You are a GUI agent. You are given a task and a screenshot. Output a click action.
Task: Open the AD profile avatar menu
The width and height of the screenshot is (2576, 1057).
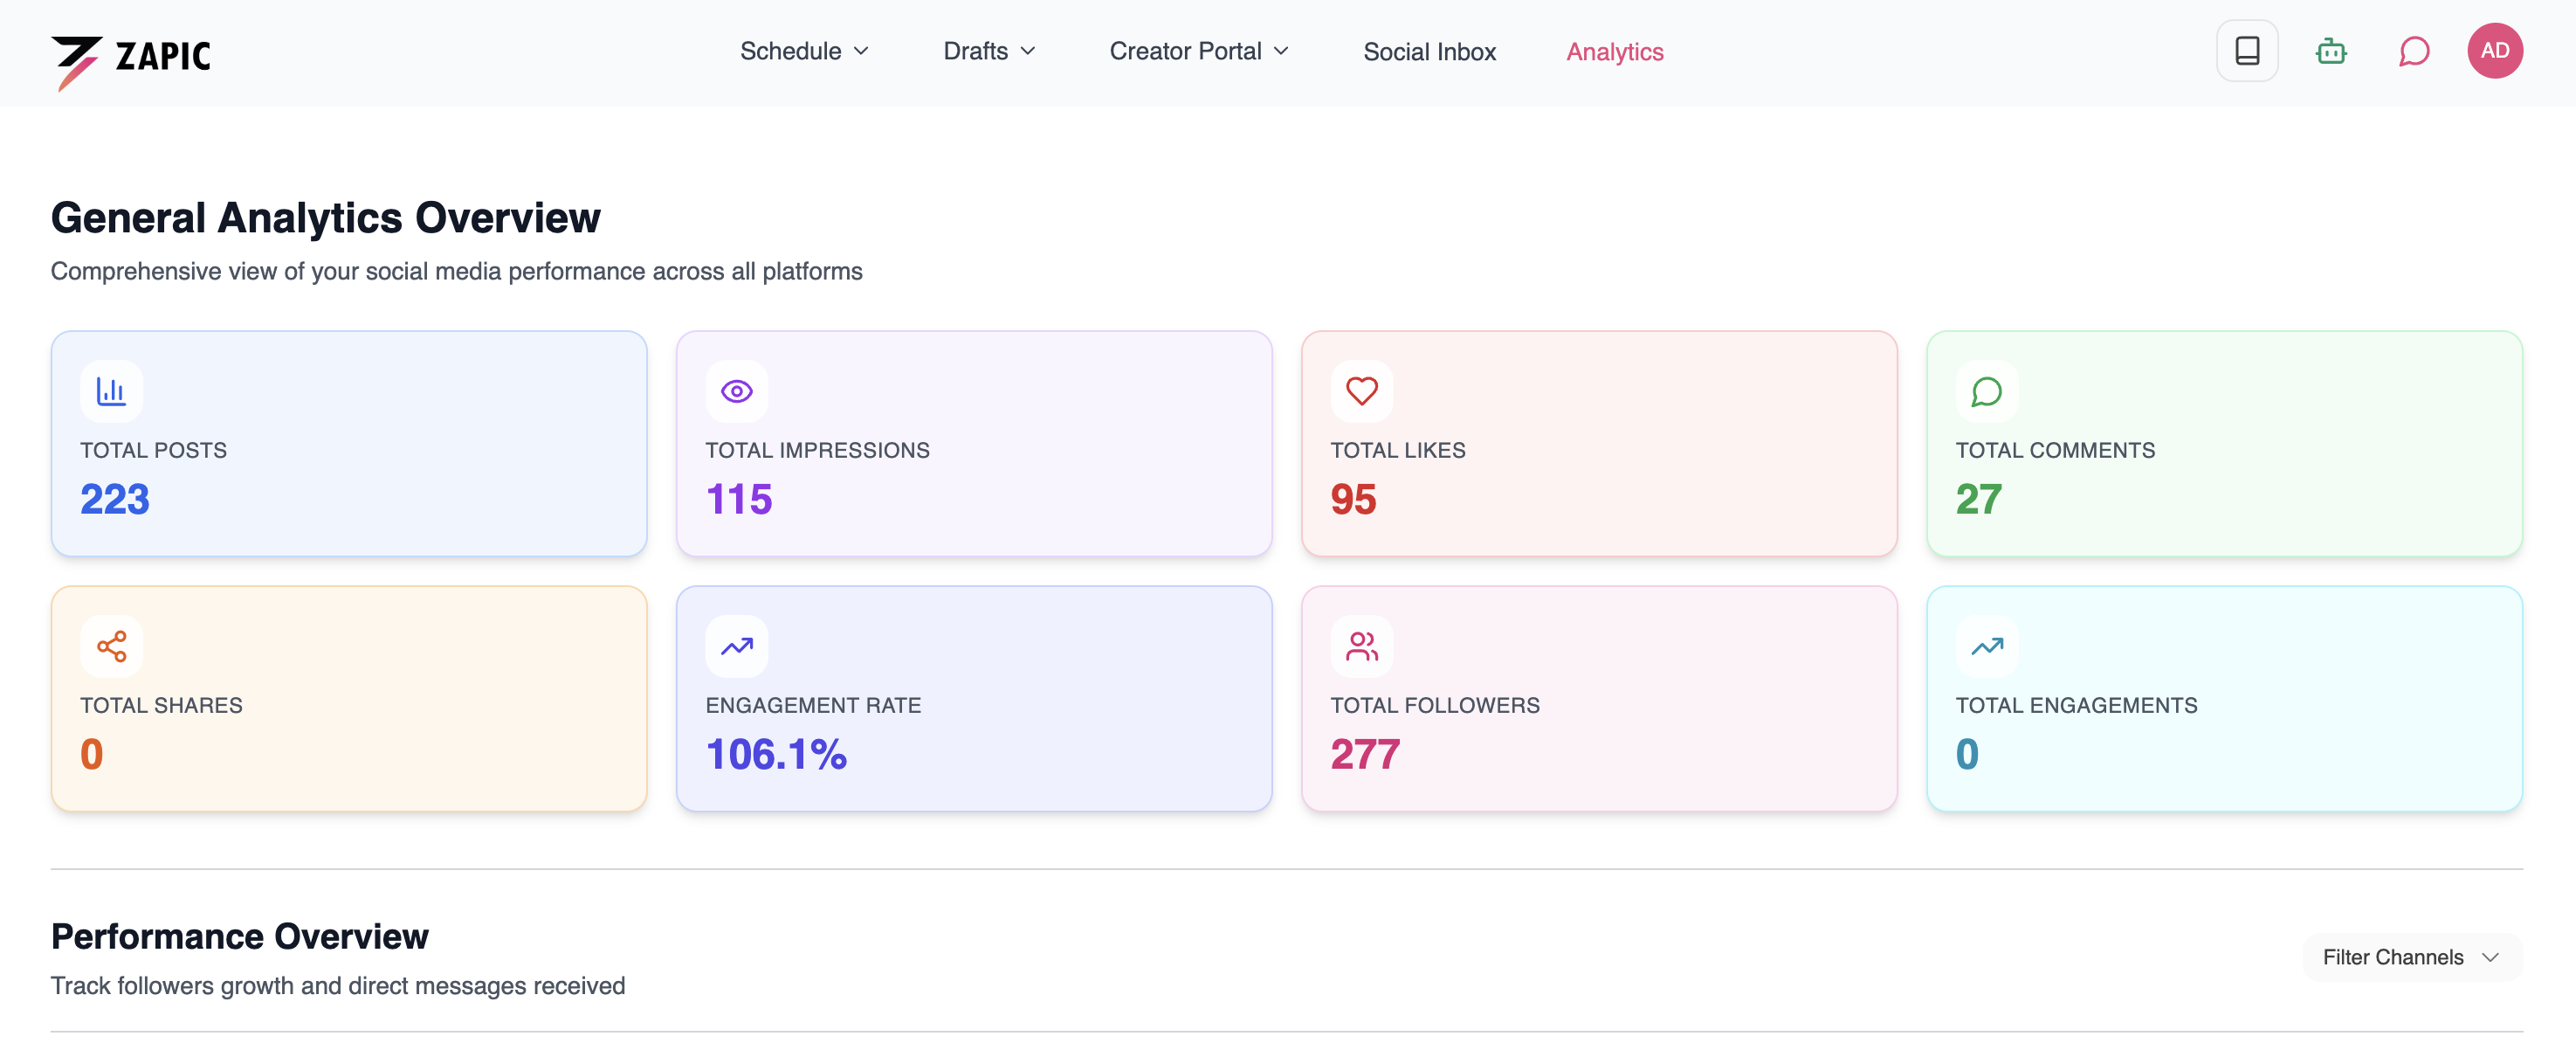coord(2496,51)
